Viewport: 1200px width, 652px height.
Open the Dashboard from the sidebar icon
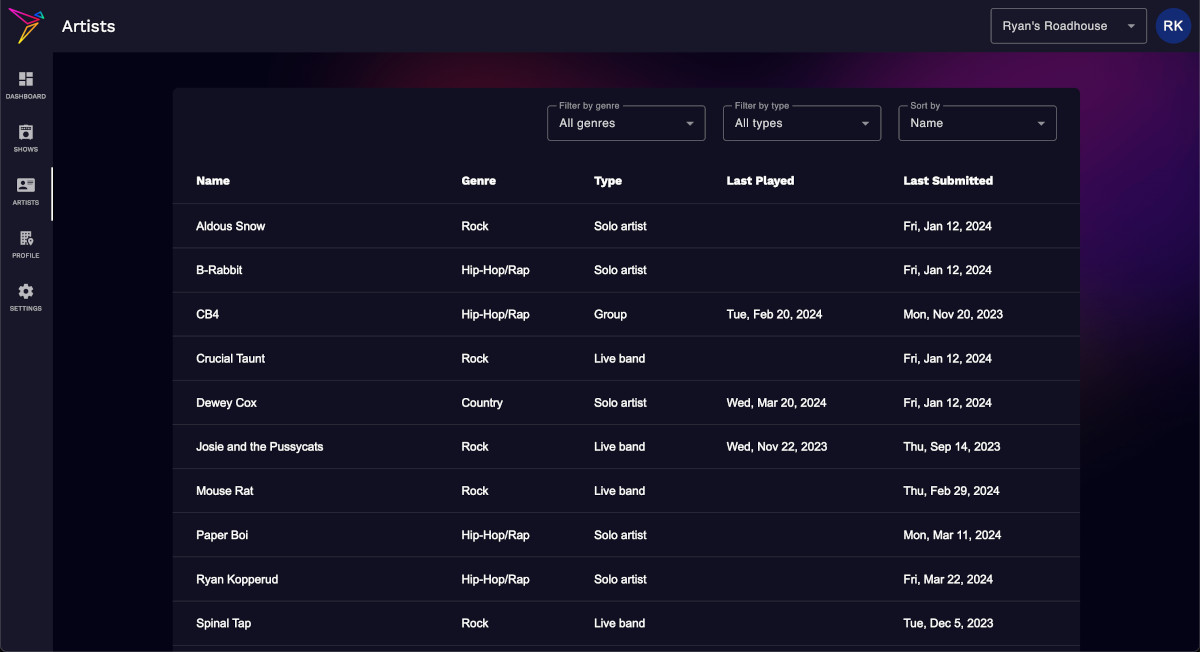coord(25,83)
